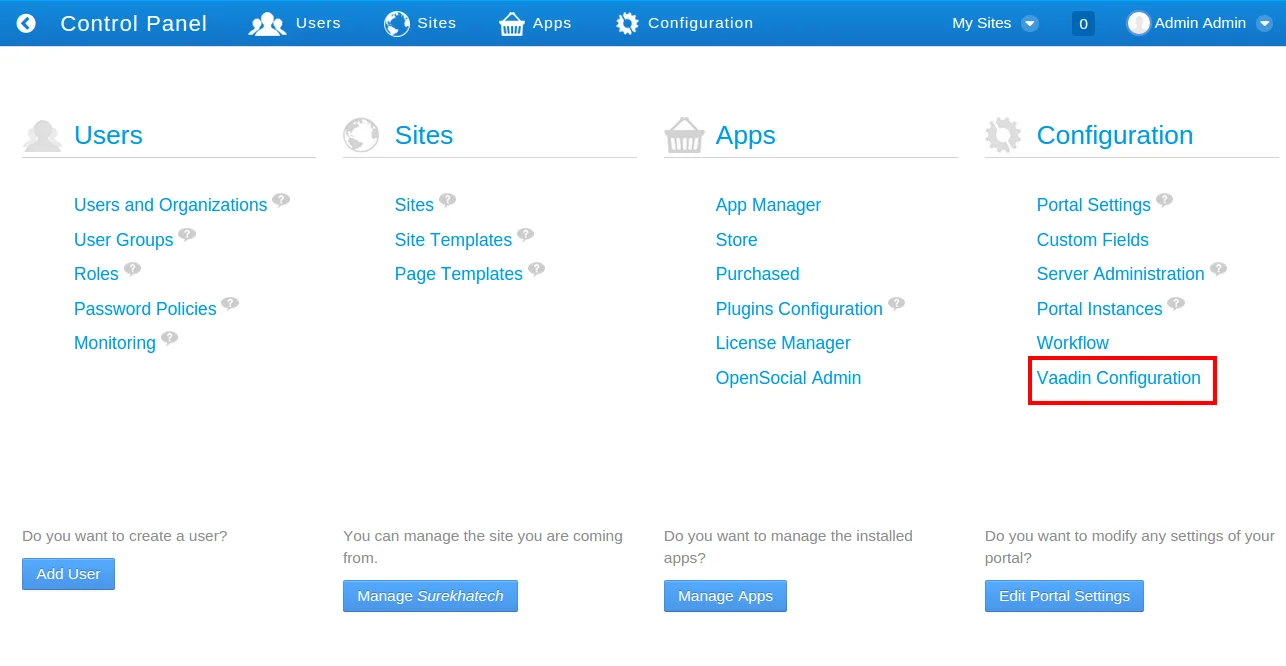Click the basket icon in top bar

(x=512, y=24)
